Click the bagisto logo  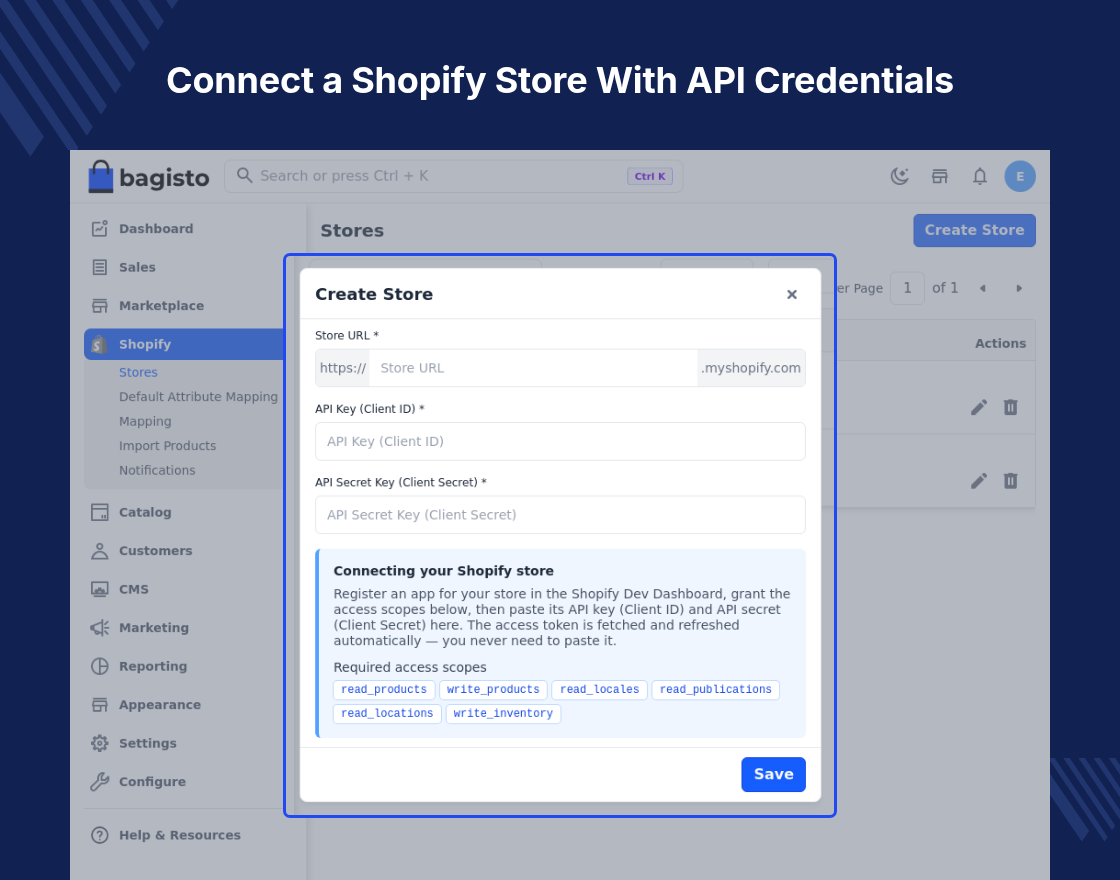tap(149, 176)
